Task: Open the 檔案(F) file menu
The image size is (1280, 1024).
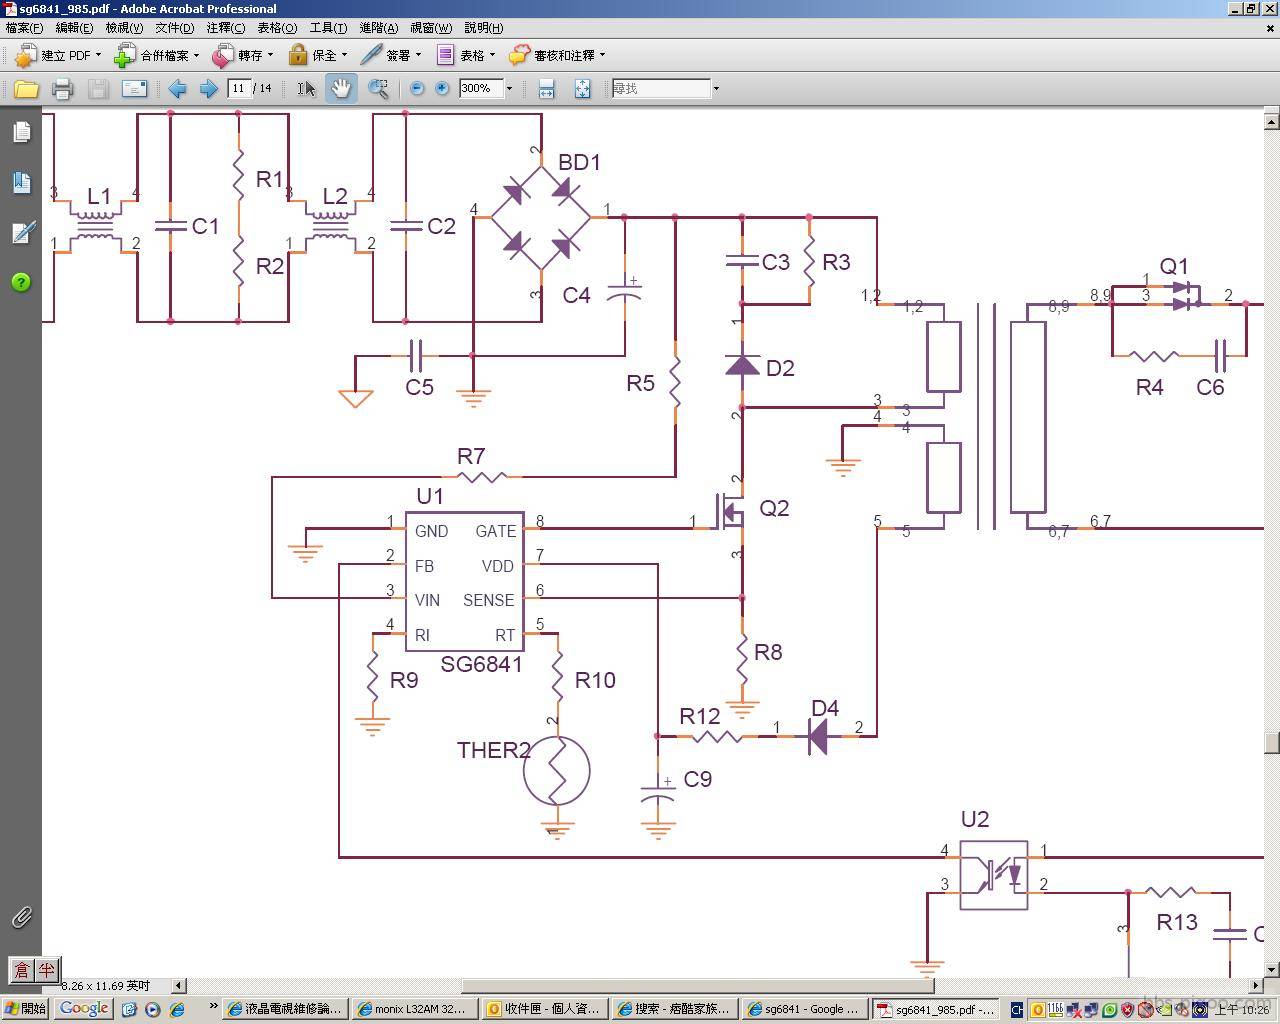Action: click(x=24, y=28)
